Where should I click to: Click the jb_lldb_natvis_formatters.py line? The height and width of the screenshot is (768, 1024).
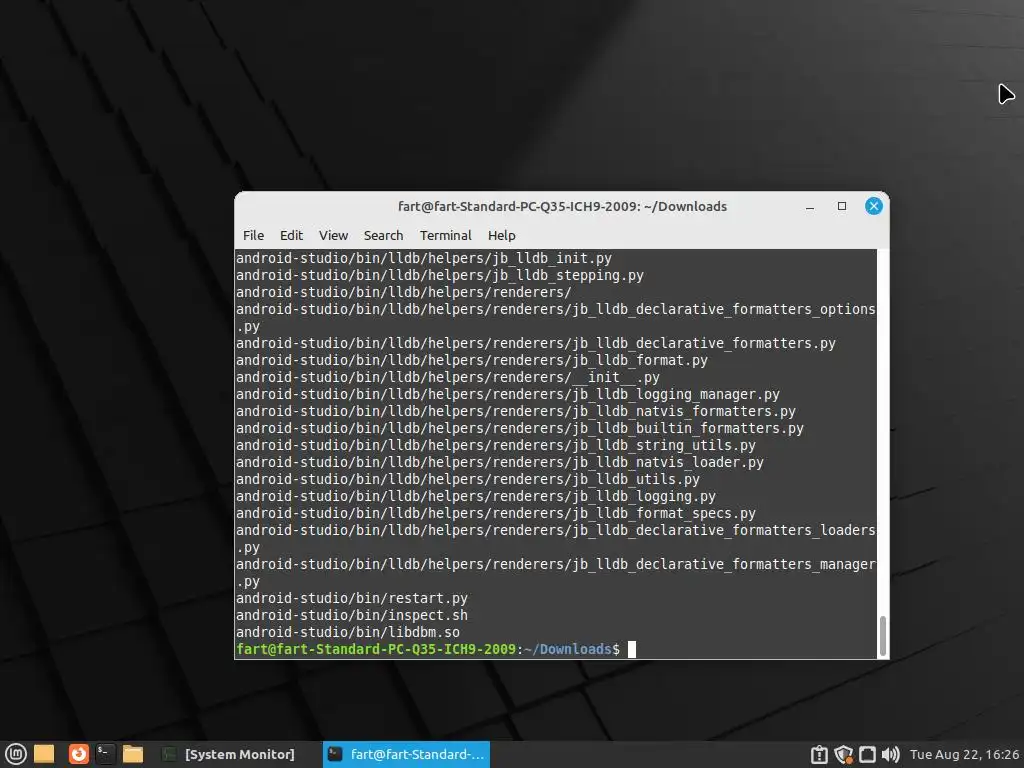[x=516, y=411]
